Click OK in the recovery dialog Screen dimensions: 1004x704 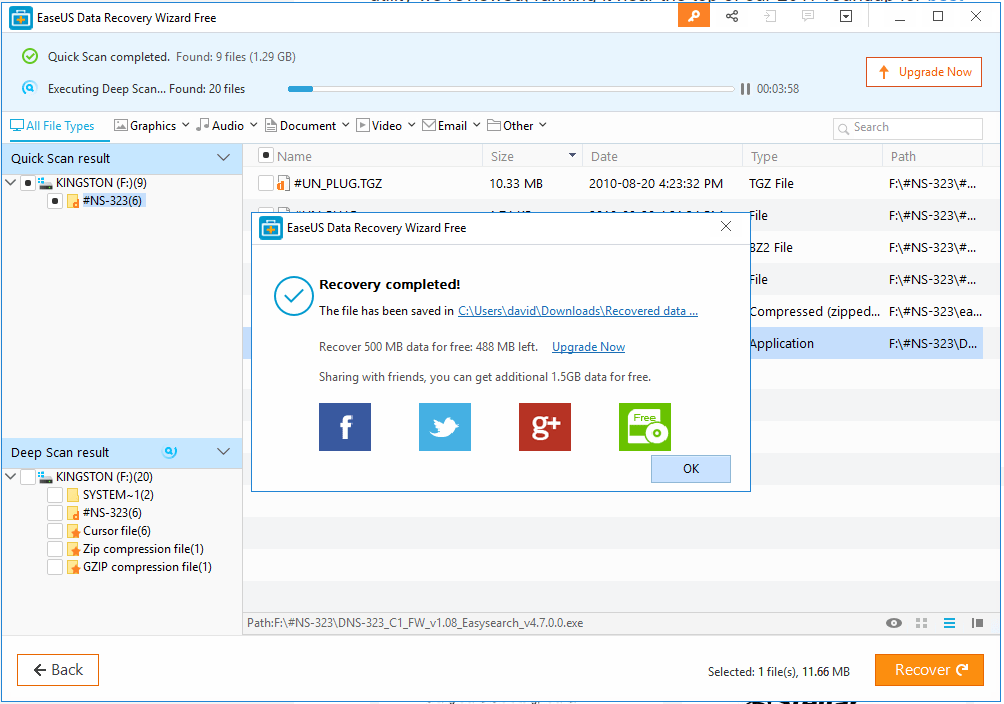click(x=691, y=469)
